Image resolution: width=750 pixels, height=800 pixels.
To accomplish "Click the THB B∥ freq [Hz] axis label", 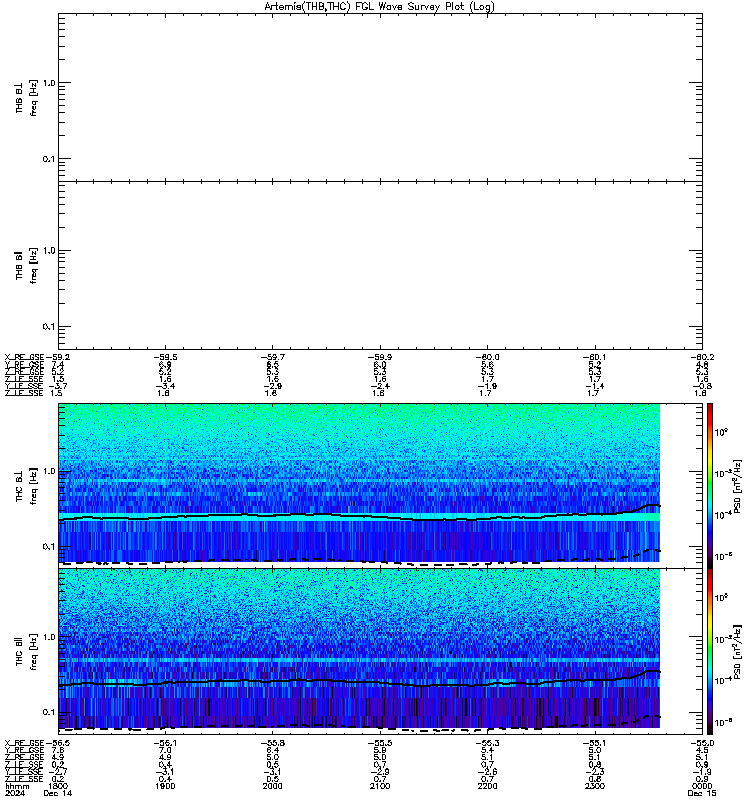I will [x=26, y=266].
